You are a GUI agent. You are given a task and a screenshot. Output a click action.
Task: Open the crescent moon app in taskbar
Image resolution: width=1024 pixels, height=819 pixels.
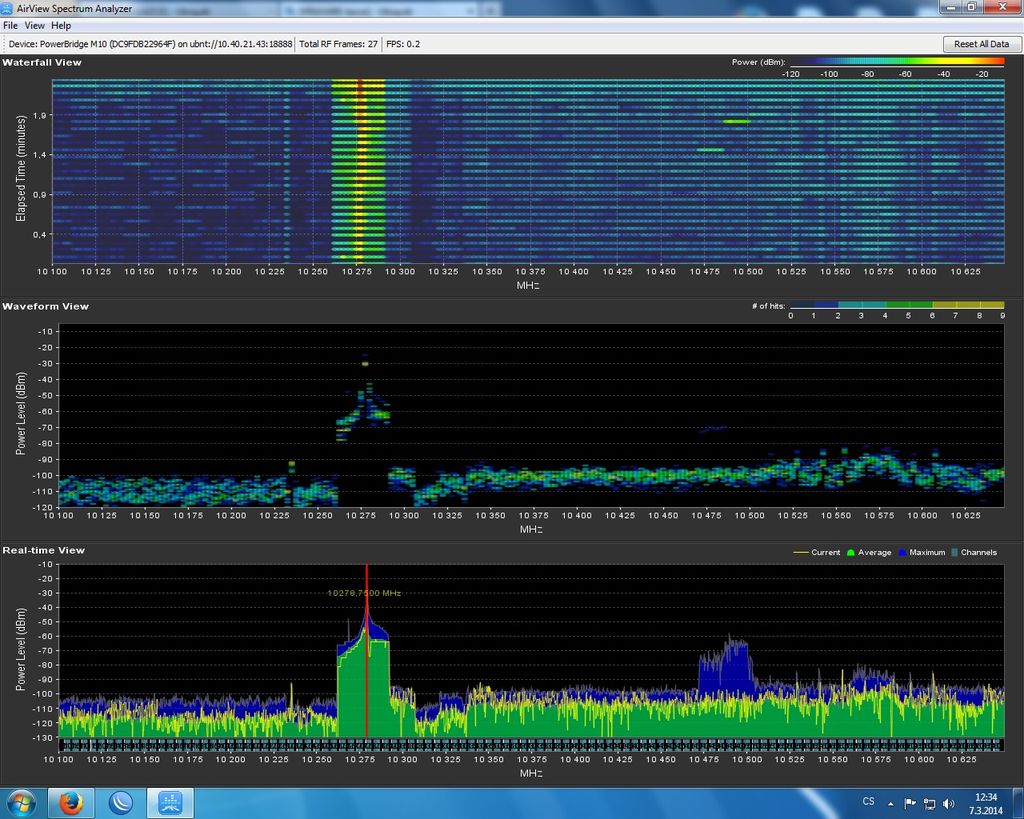pyautogui.click(x=121, y=803)
